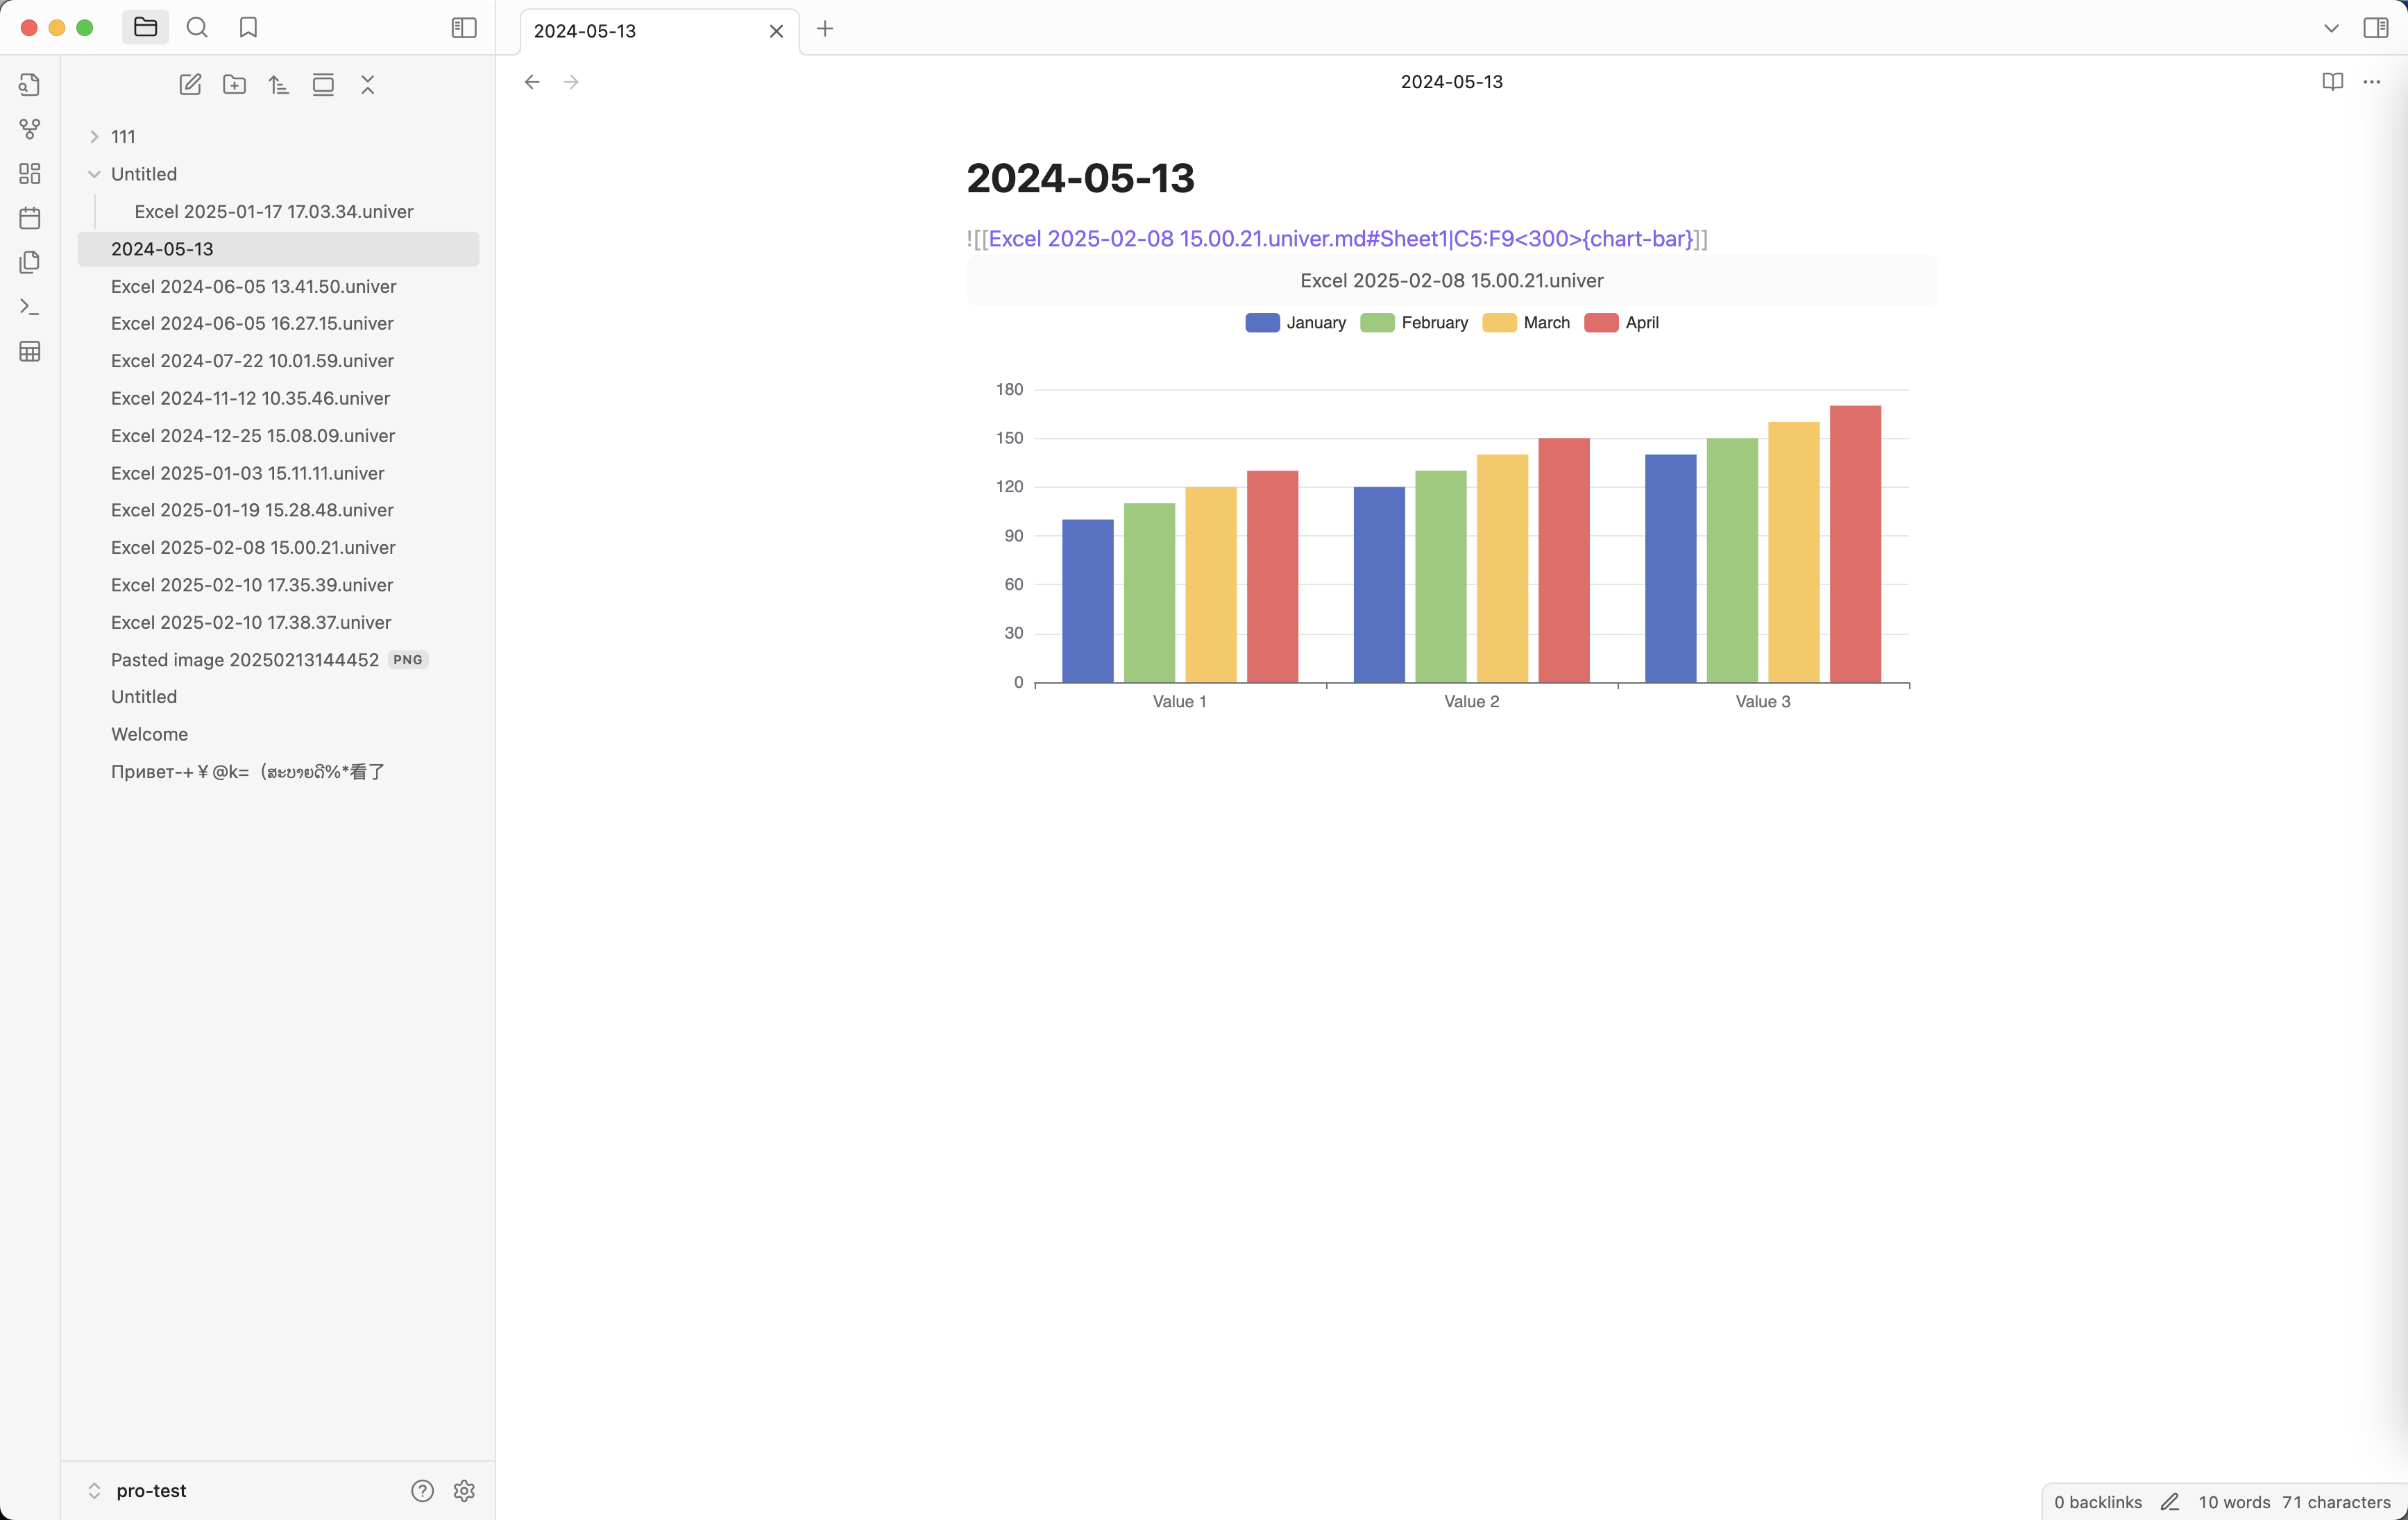Open the 0 backlinks counter
Screen dimensions: 2408x1520
tap(2097, 1501)
